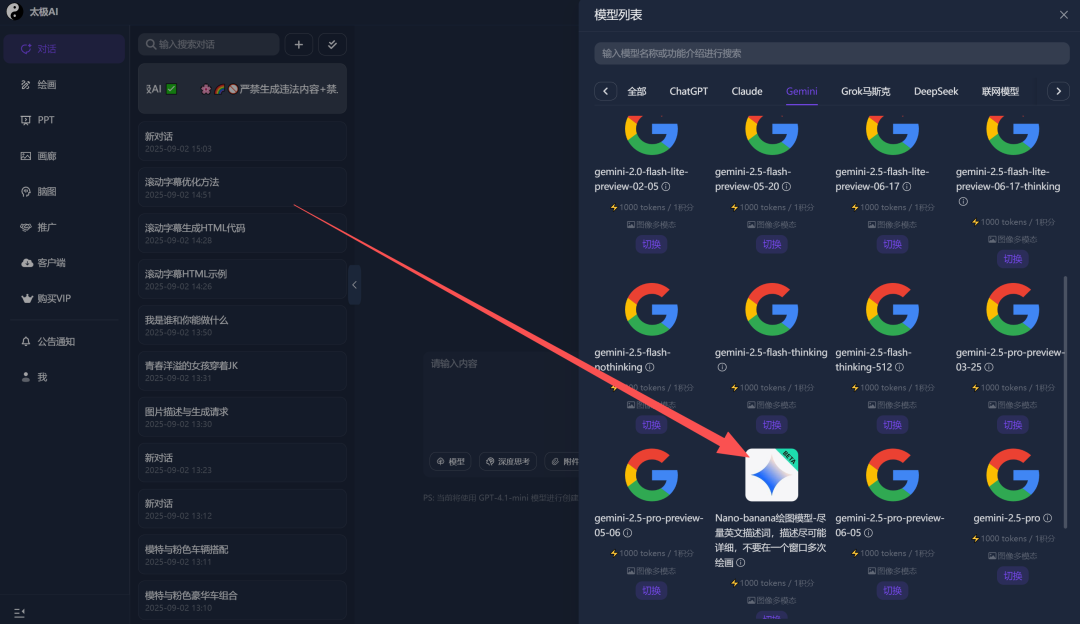Image resolution: width=1080 pixels, height=624 pixels.
Task: Select gemini-2.5-flash-thinking model icon
Action: [x=771, y=309]
